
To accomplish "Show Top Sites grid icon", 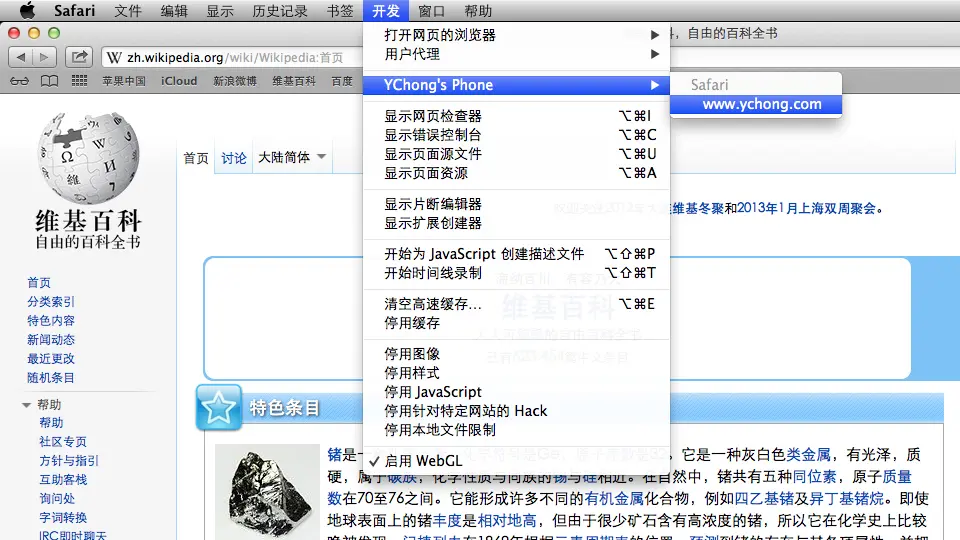I will 79,81.
